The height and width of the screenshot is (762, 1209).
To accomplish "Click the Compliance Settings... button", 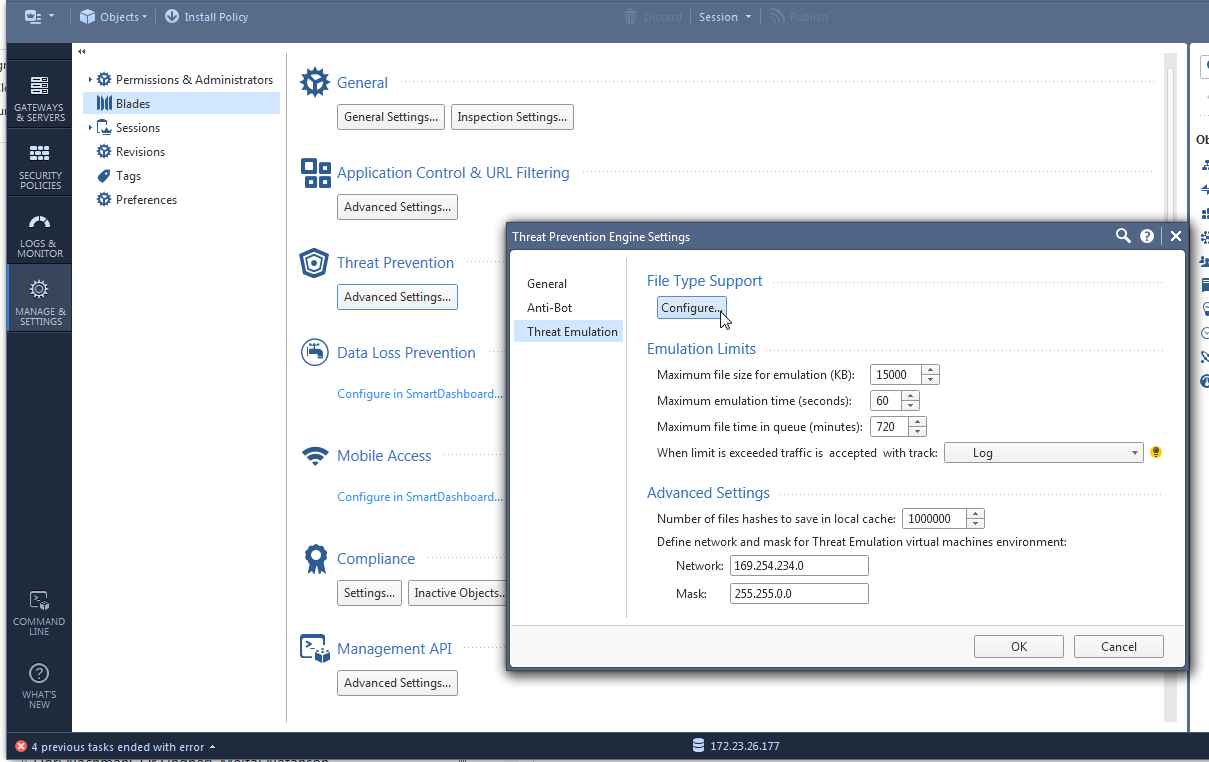I will [369, 593].
